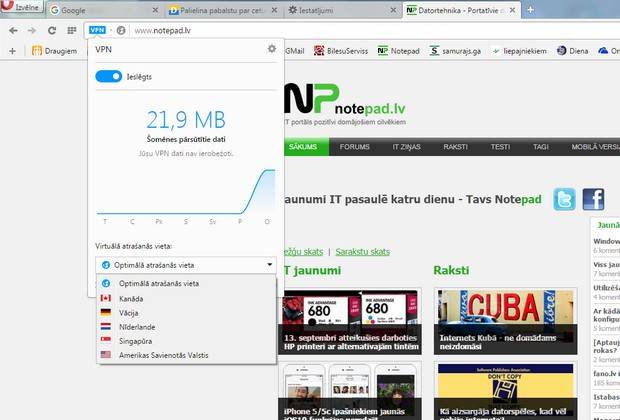The width and height of the screenshot is (620, 420).
Task: Open Speed Dial grid icon
Action: [x=72, y=30]
